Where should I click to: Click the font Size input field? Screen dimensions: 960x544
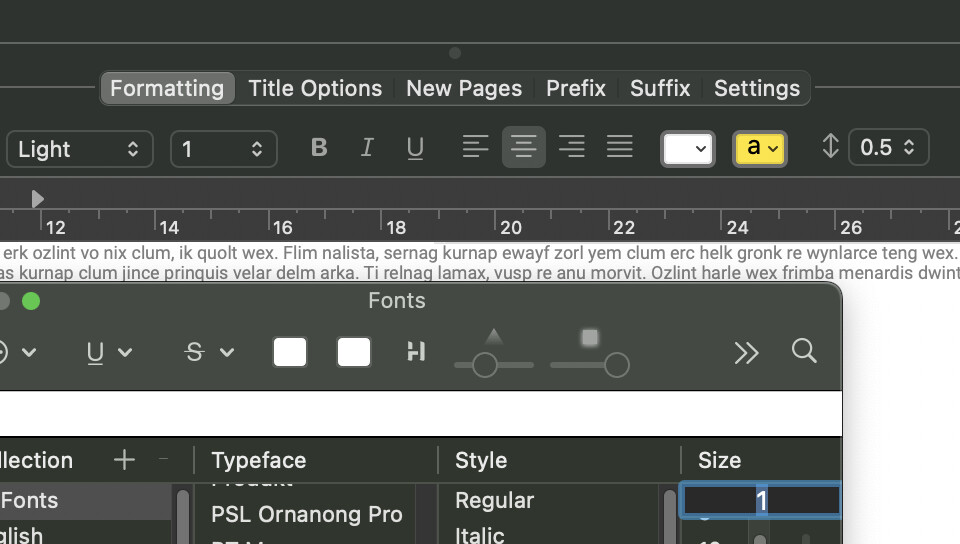tap(760, 501)
